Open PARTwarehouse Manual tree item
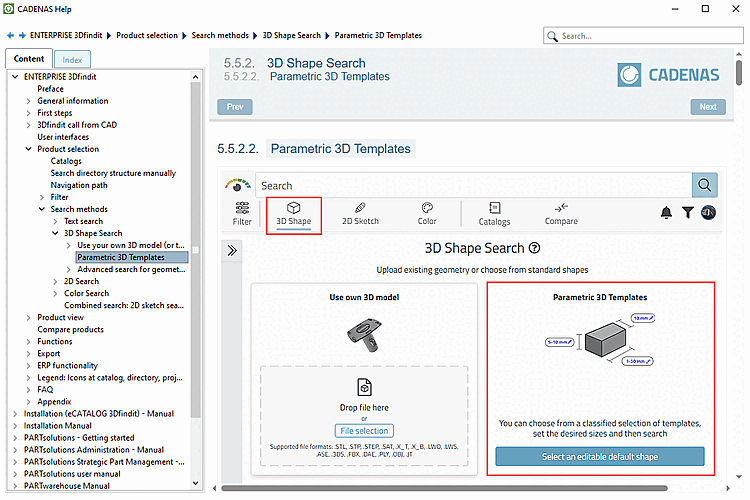Image resolution: width=750 pixels, height=500 pixels. coord(67,486)
